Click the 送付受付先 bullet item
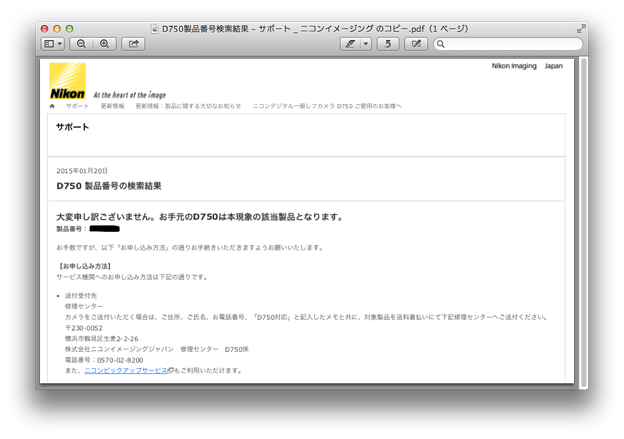 click(x=81, y=296)
